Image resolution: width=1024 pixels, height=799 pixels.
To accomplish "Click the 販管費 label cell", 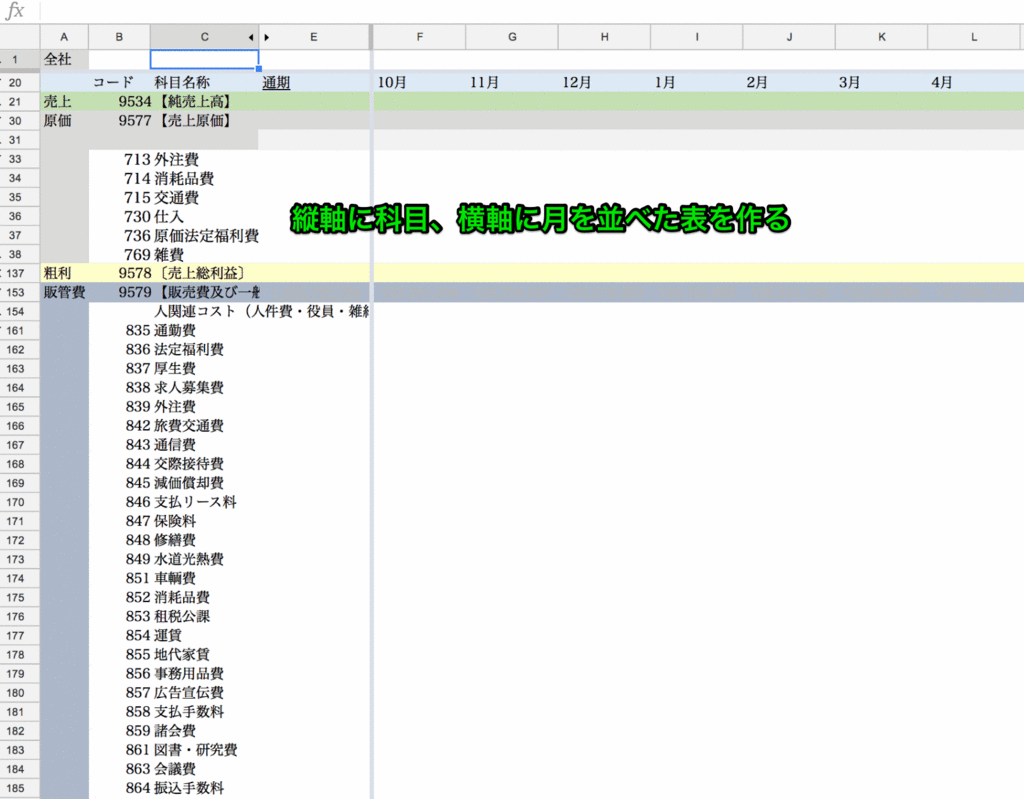I will click(64, 291).
